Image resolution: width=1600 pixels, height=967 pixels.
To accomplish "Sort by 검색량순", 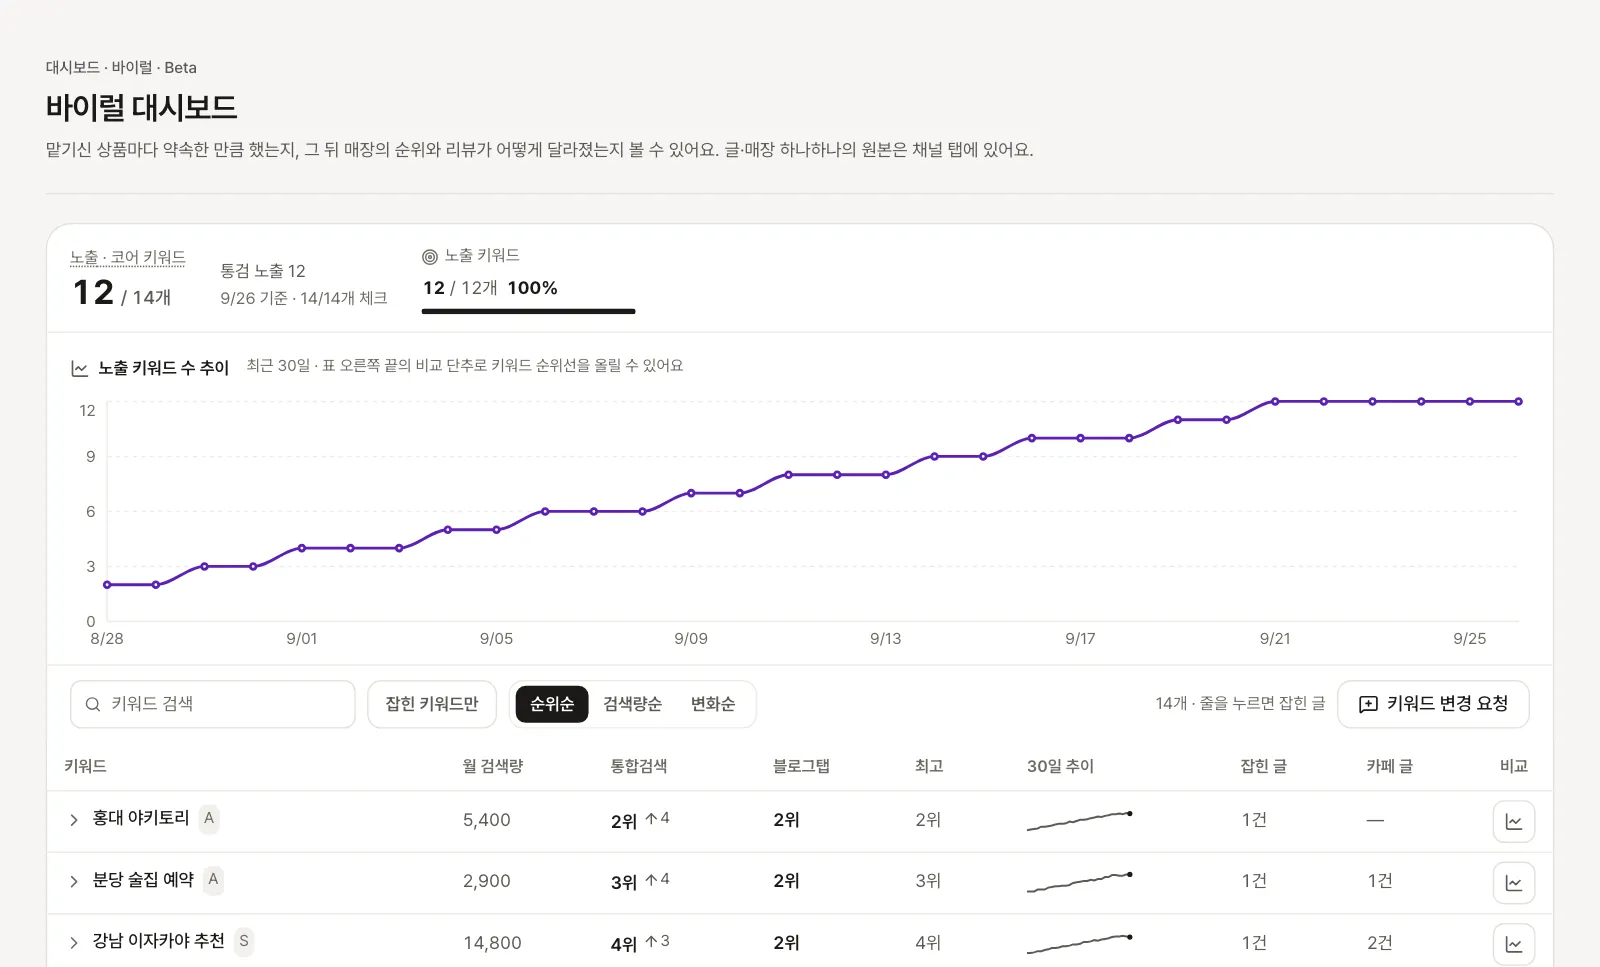I will pos(632,704).
